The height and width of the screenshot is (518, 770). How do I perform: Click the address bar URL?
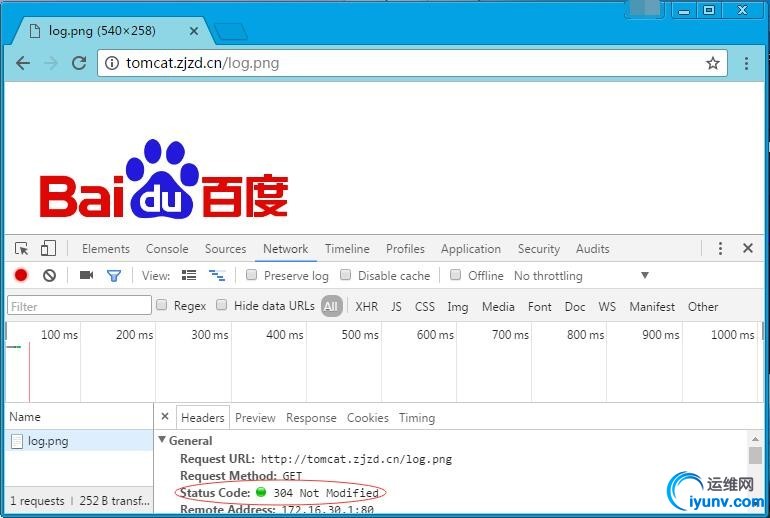[202, 63]
